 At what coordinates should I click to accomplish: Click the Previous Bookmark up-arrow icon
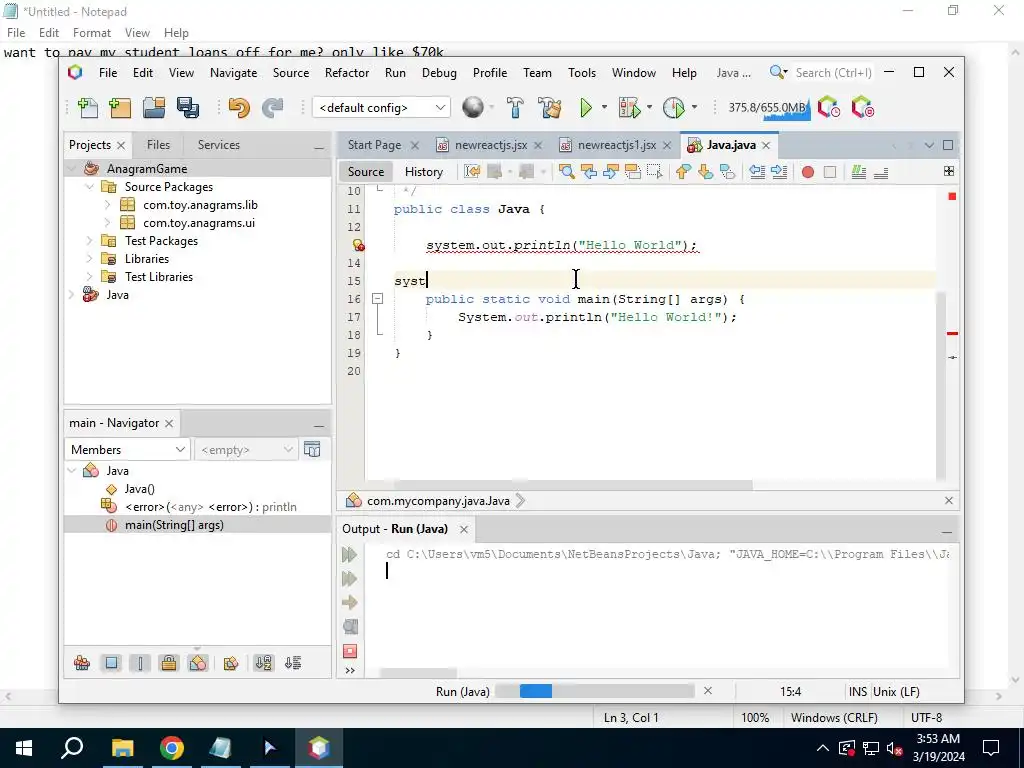point(683,172)
